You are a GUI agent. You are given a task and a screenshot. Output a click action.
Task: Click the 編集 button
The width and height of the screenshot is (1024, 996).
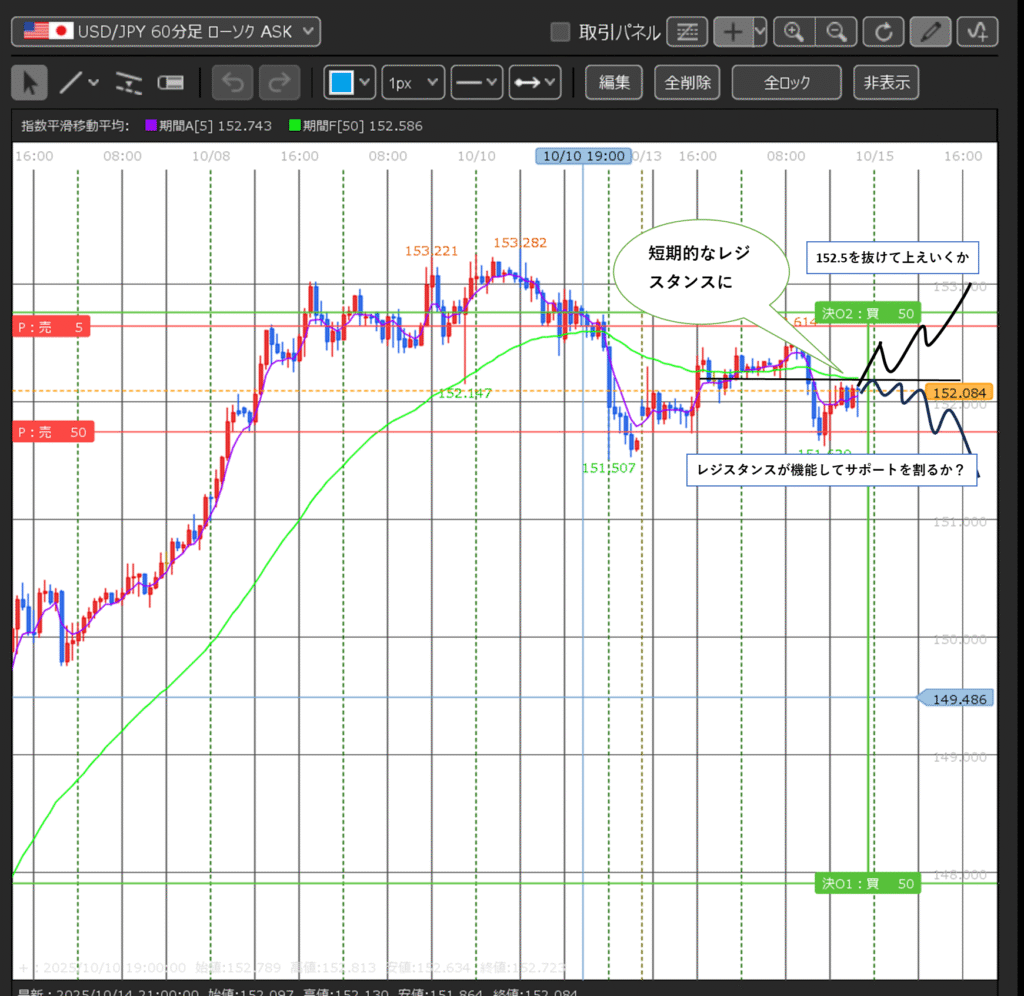(x=614, y=83)
